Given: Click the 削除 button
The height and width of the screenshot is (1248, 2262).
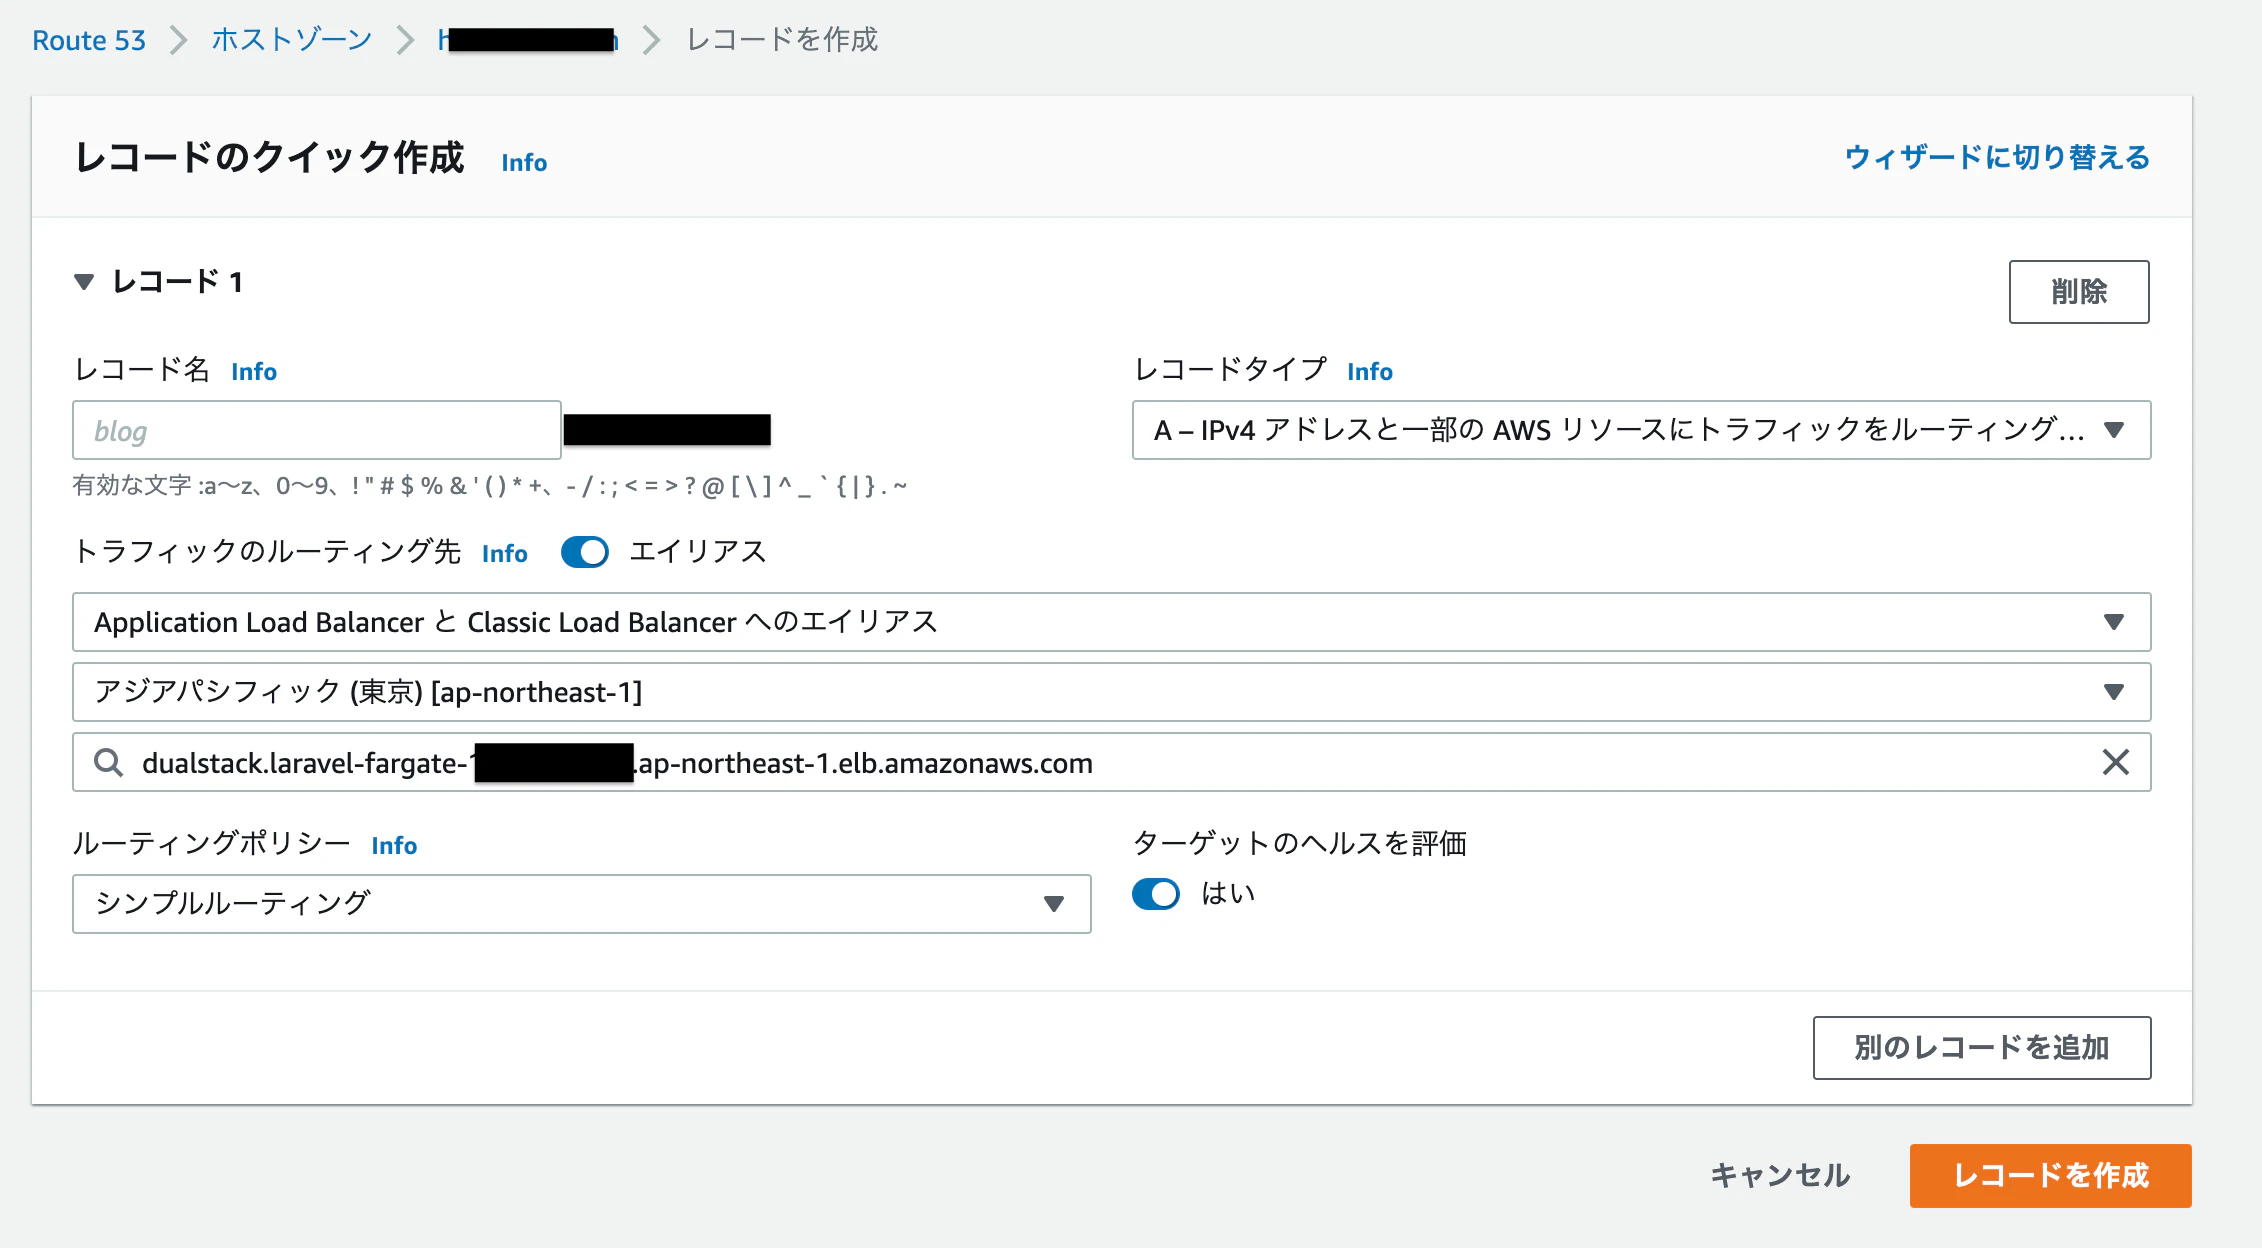Looking at the screenshot, I should click(x=2079, y=292).
